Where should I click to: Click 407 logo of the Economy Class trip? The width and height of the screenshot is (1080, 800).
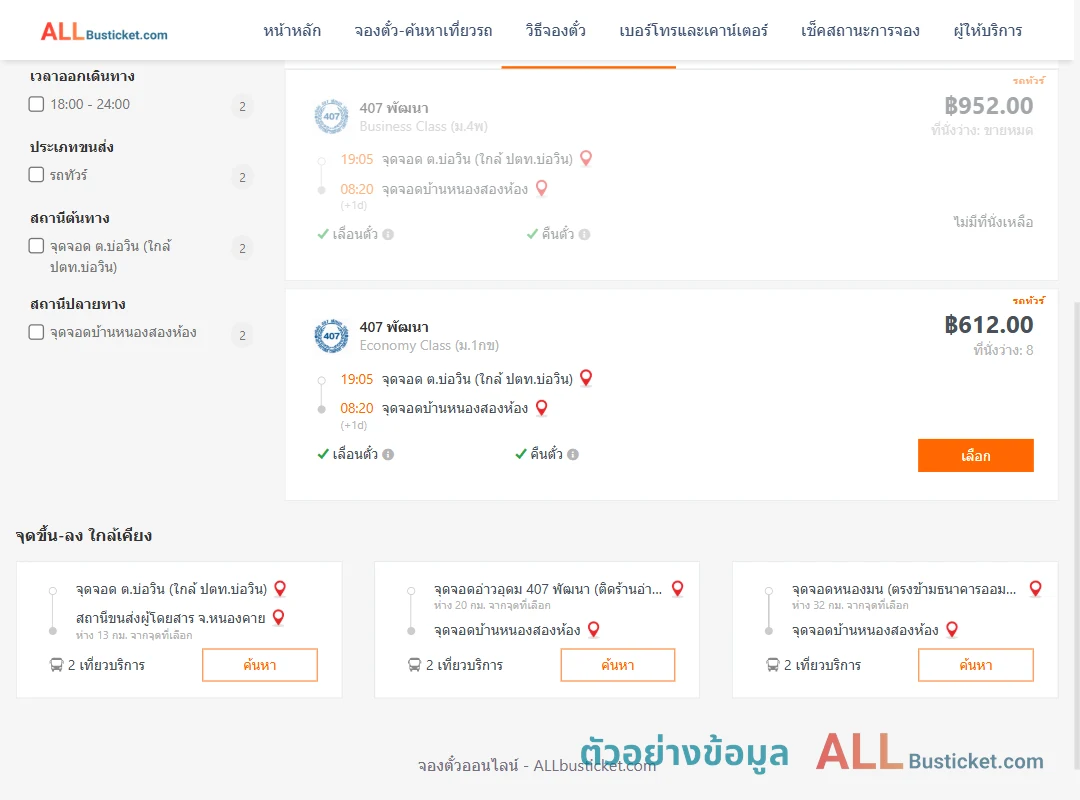[x=331, y=336]
